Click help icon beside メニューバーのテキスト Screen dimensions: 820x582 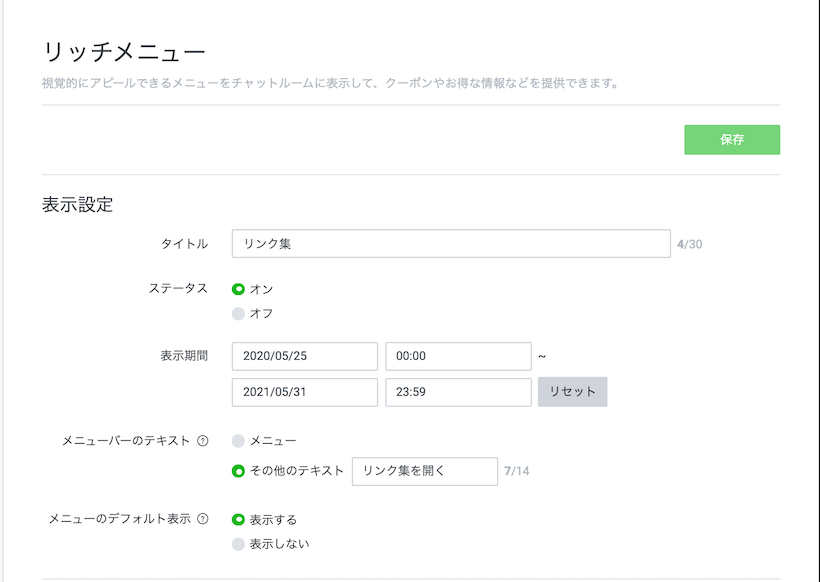(x=203, y=441)
